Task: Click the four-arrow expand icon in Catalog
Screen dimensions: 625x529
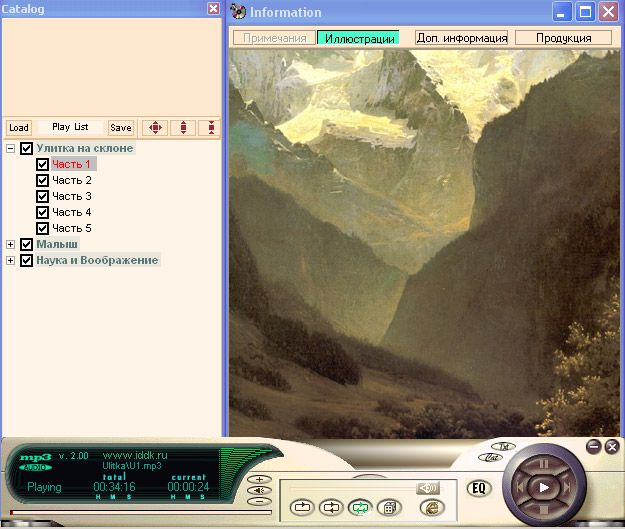Action: [x=155, y=127]
